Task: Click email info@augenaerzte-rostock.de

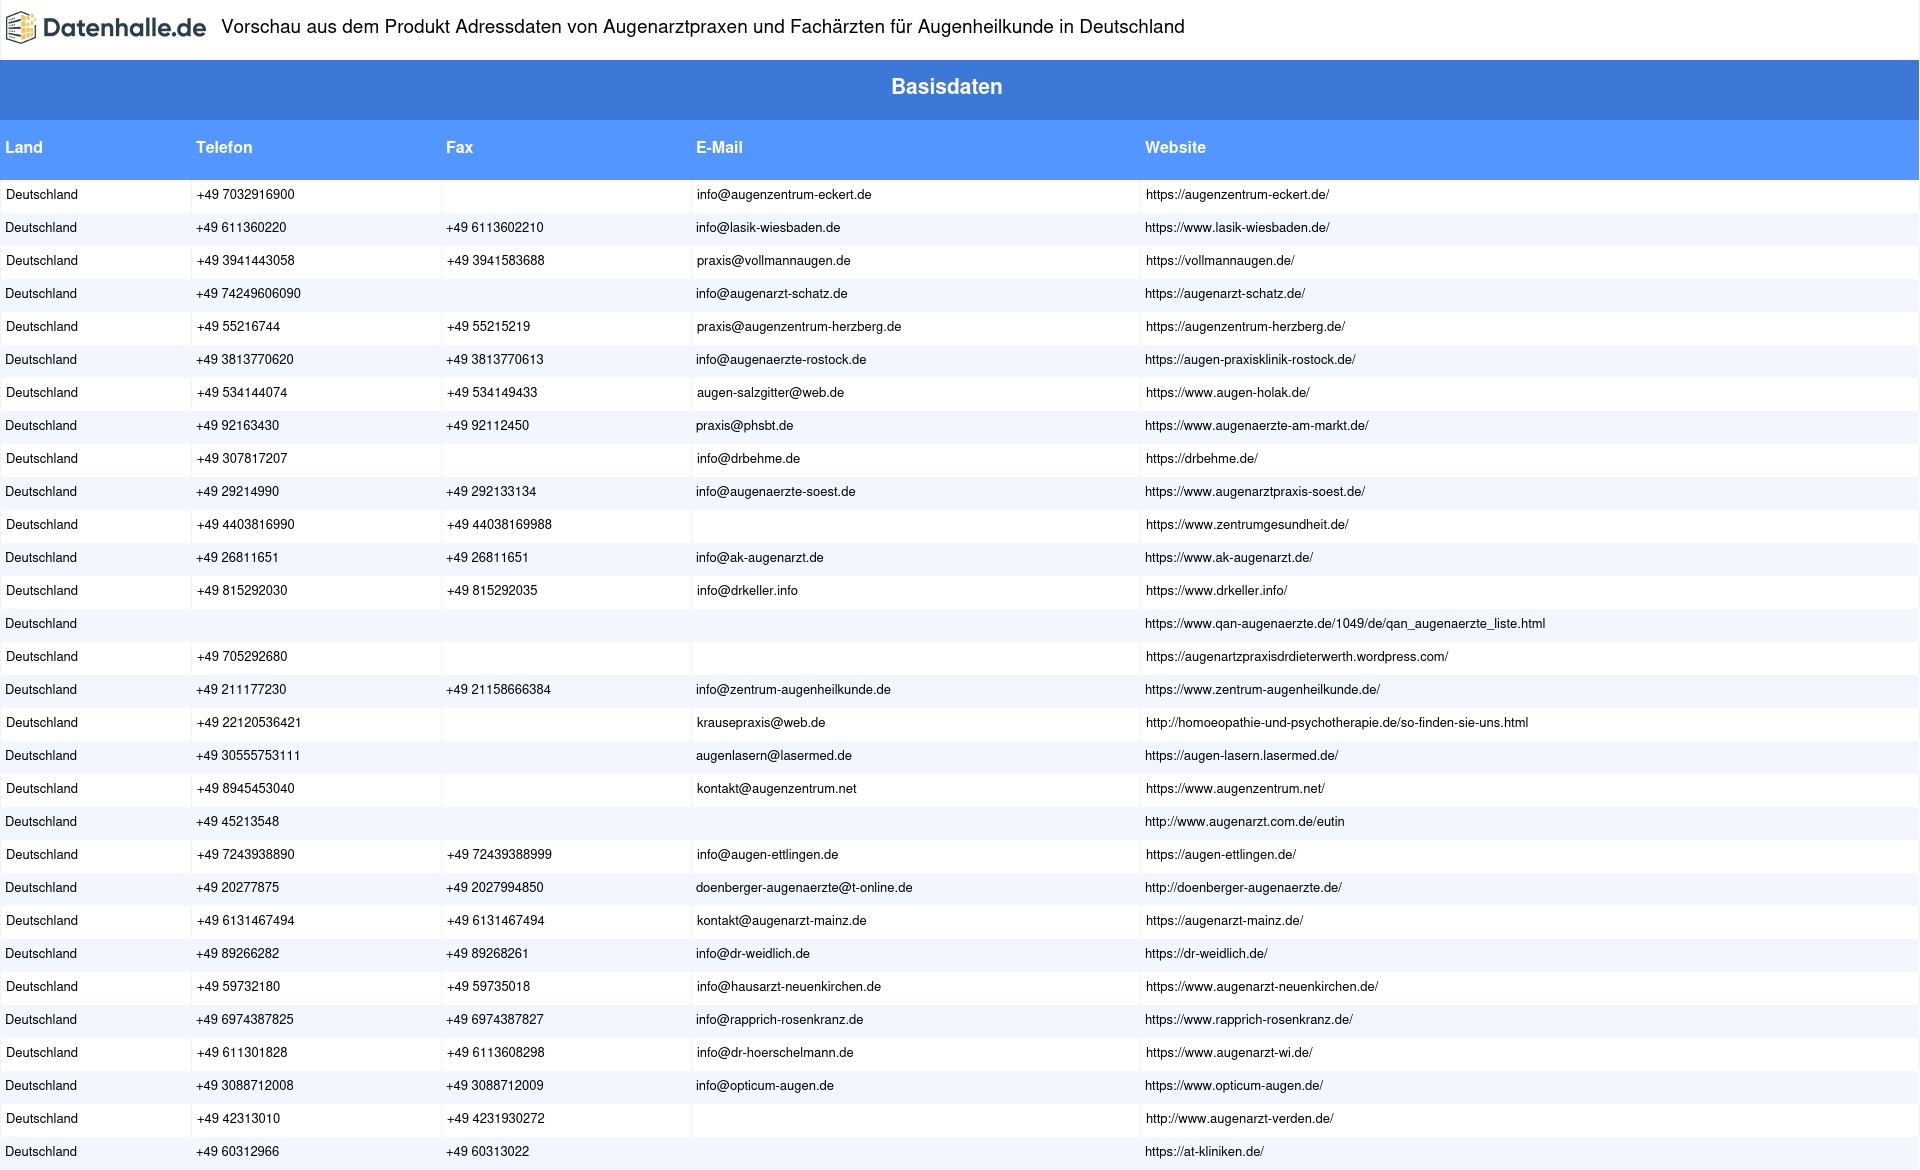Action: tap(781, 360)
